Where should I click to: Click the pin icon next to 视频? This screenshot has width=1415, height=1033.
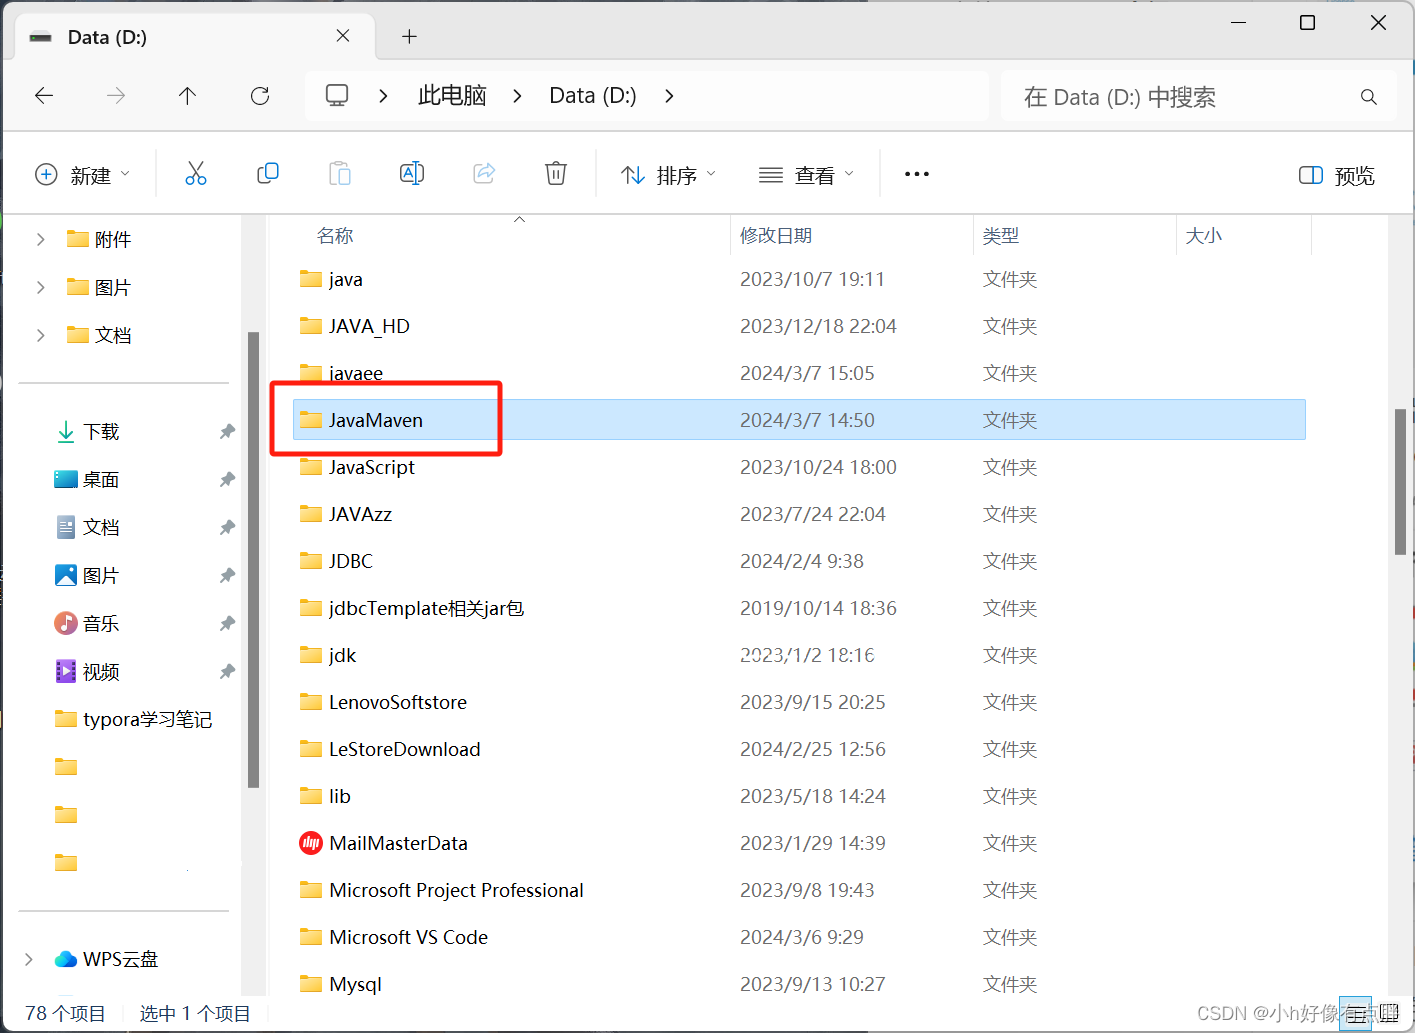click(x=227, y=672)
